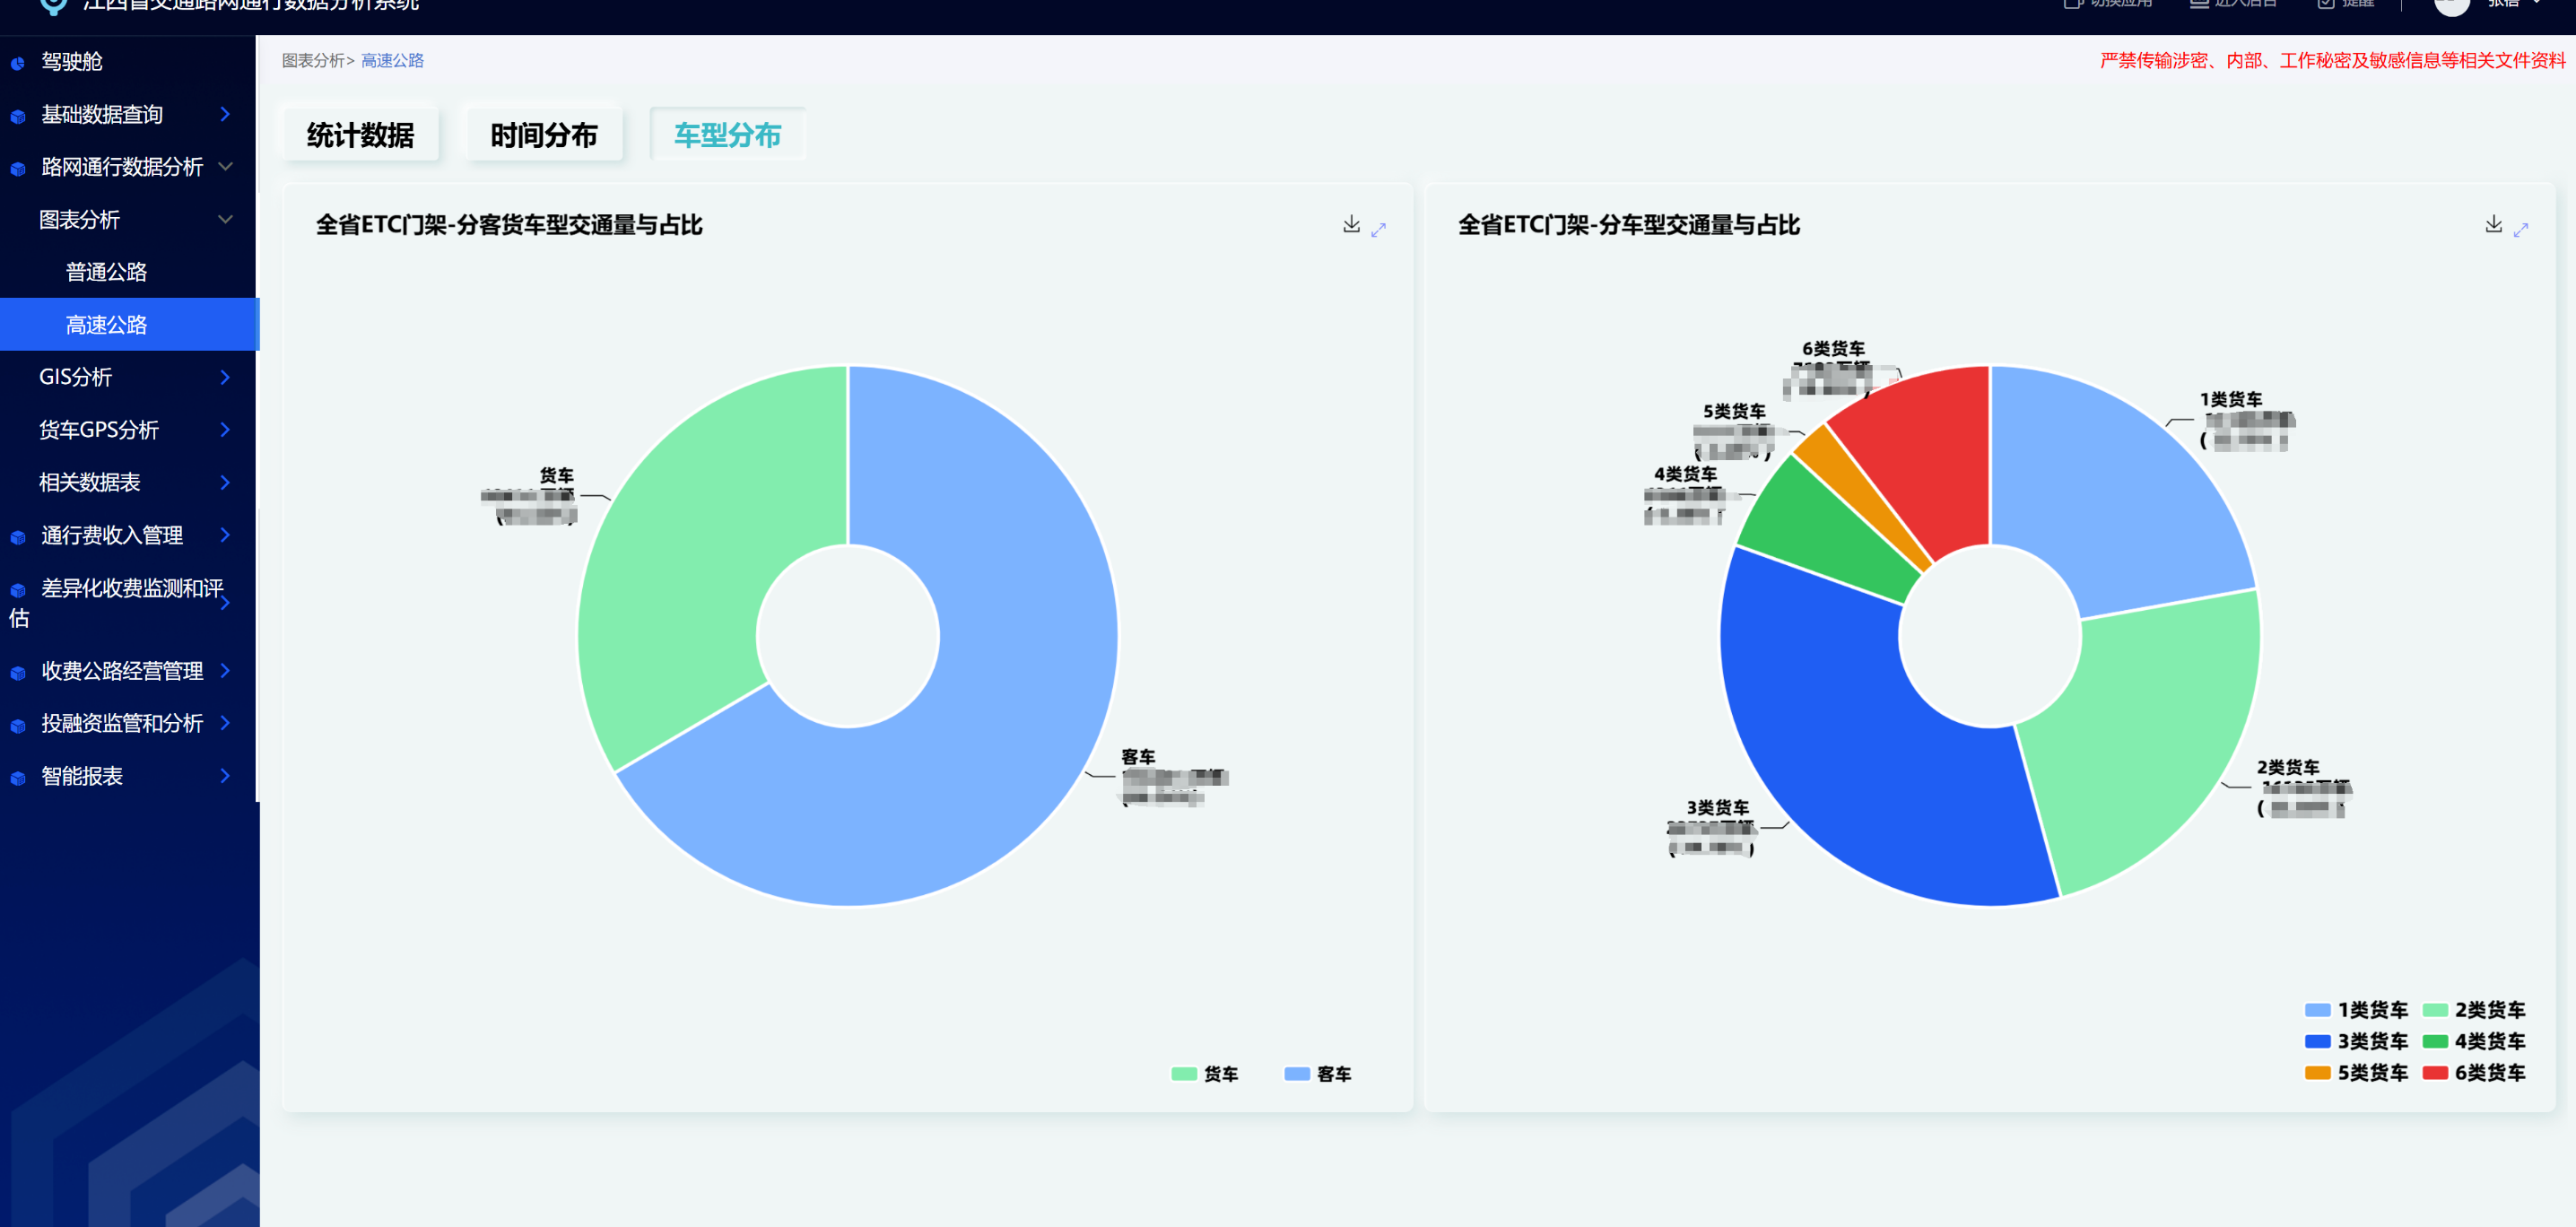This screenshot has width=2576, height=1227.
Task: Switch to the 统计数据 tab
Action: pos(360,135)
